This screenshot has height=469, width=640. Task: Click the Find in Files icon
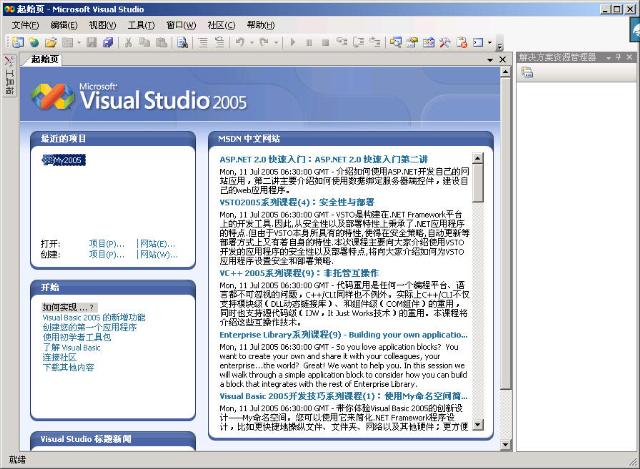coord(182,42)
